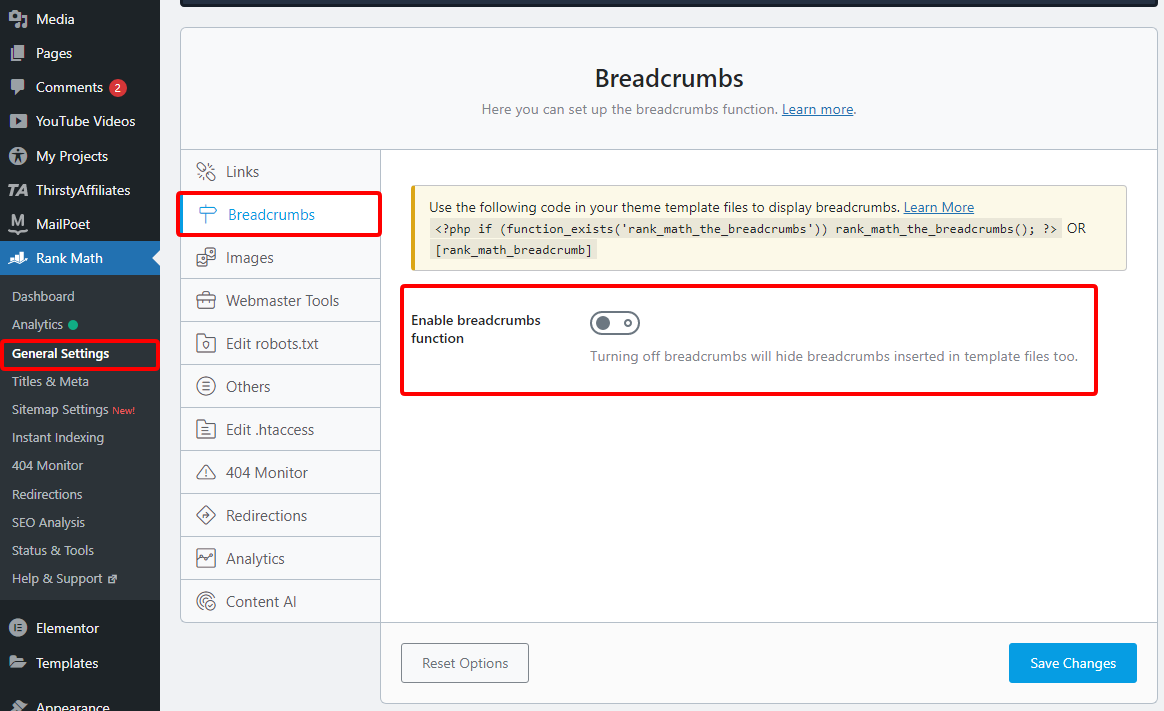This screenshot has width=1164, height=711.
Task: Click the Templates folder icon
Action: (x=18, y=662)
